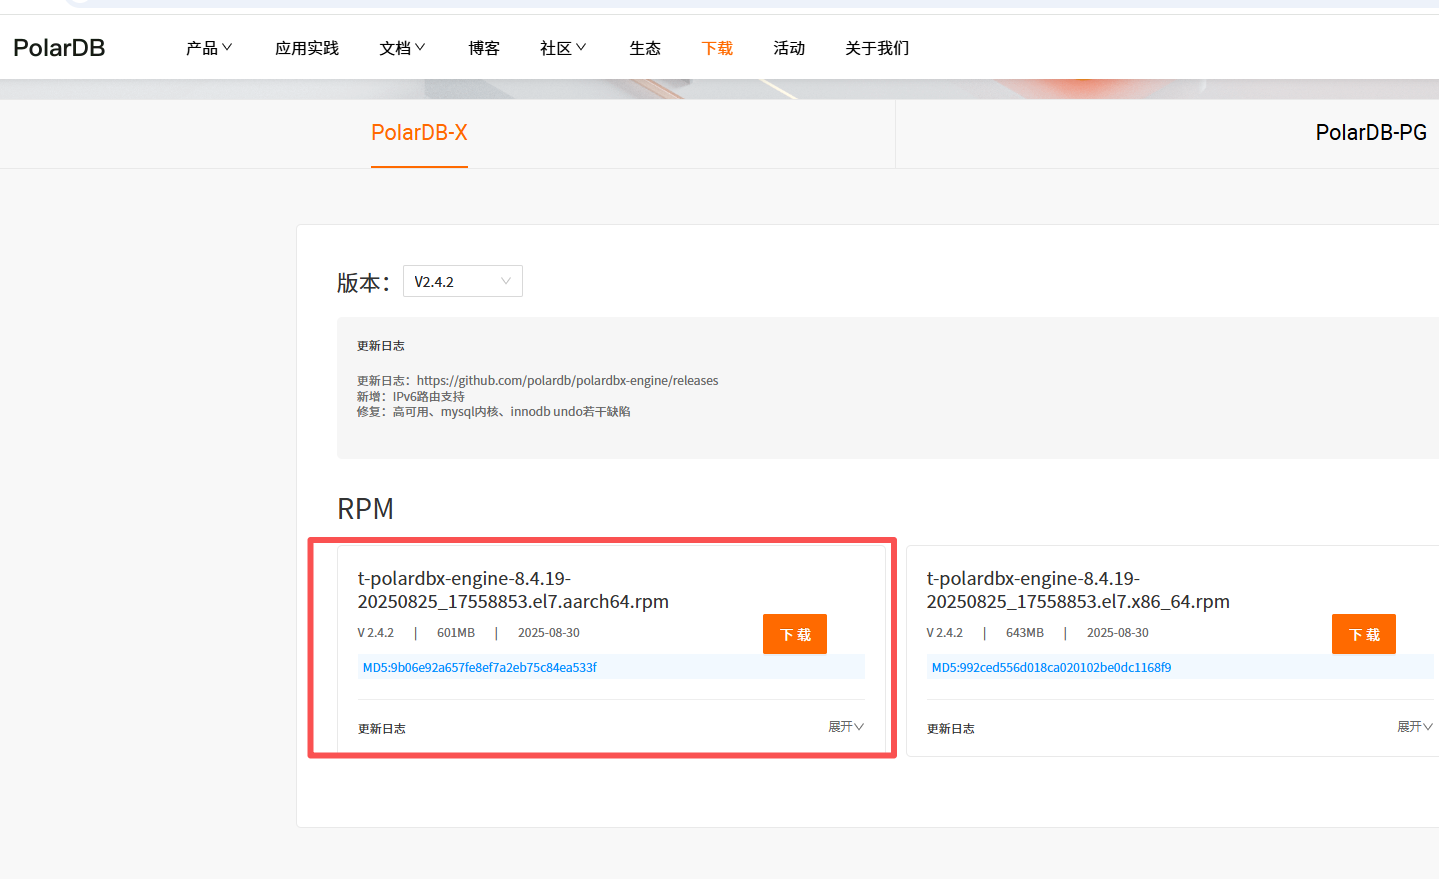Viewport: 1439px width, 879px height.
Task: Click the 643MB file size
Action: pyautogui.click(x=1025, y=633)
